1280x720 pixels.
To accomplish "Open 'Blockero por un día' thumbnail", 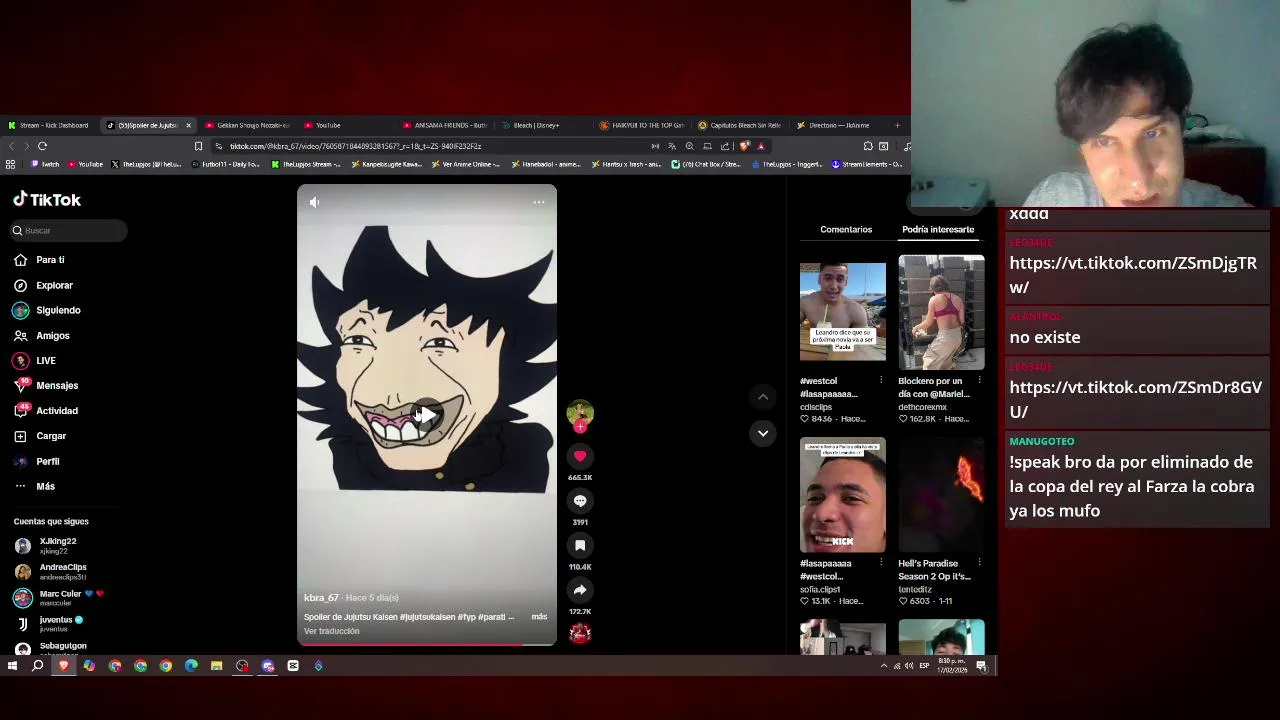I will click(941, 312).
